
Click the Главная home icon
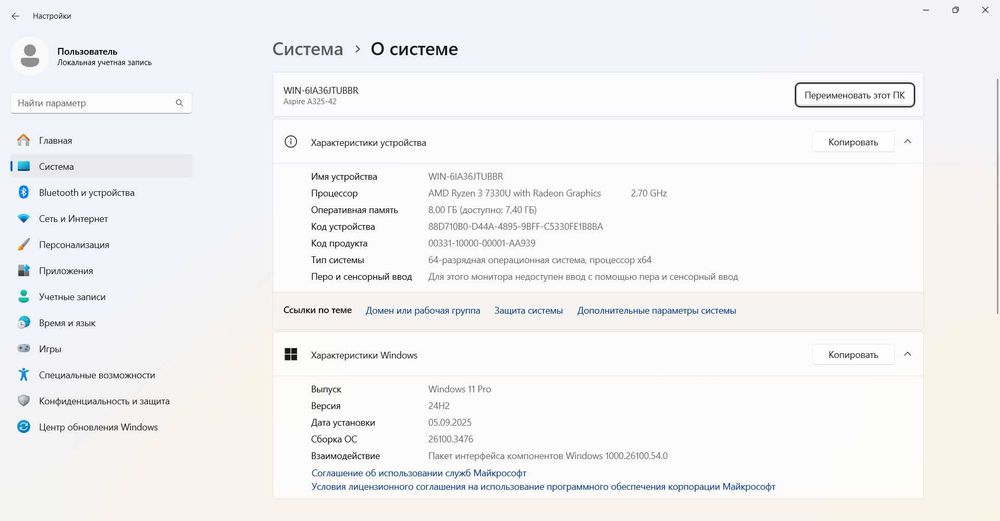(24, 140)
